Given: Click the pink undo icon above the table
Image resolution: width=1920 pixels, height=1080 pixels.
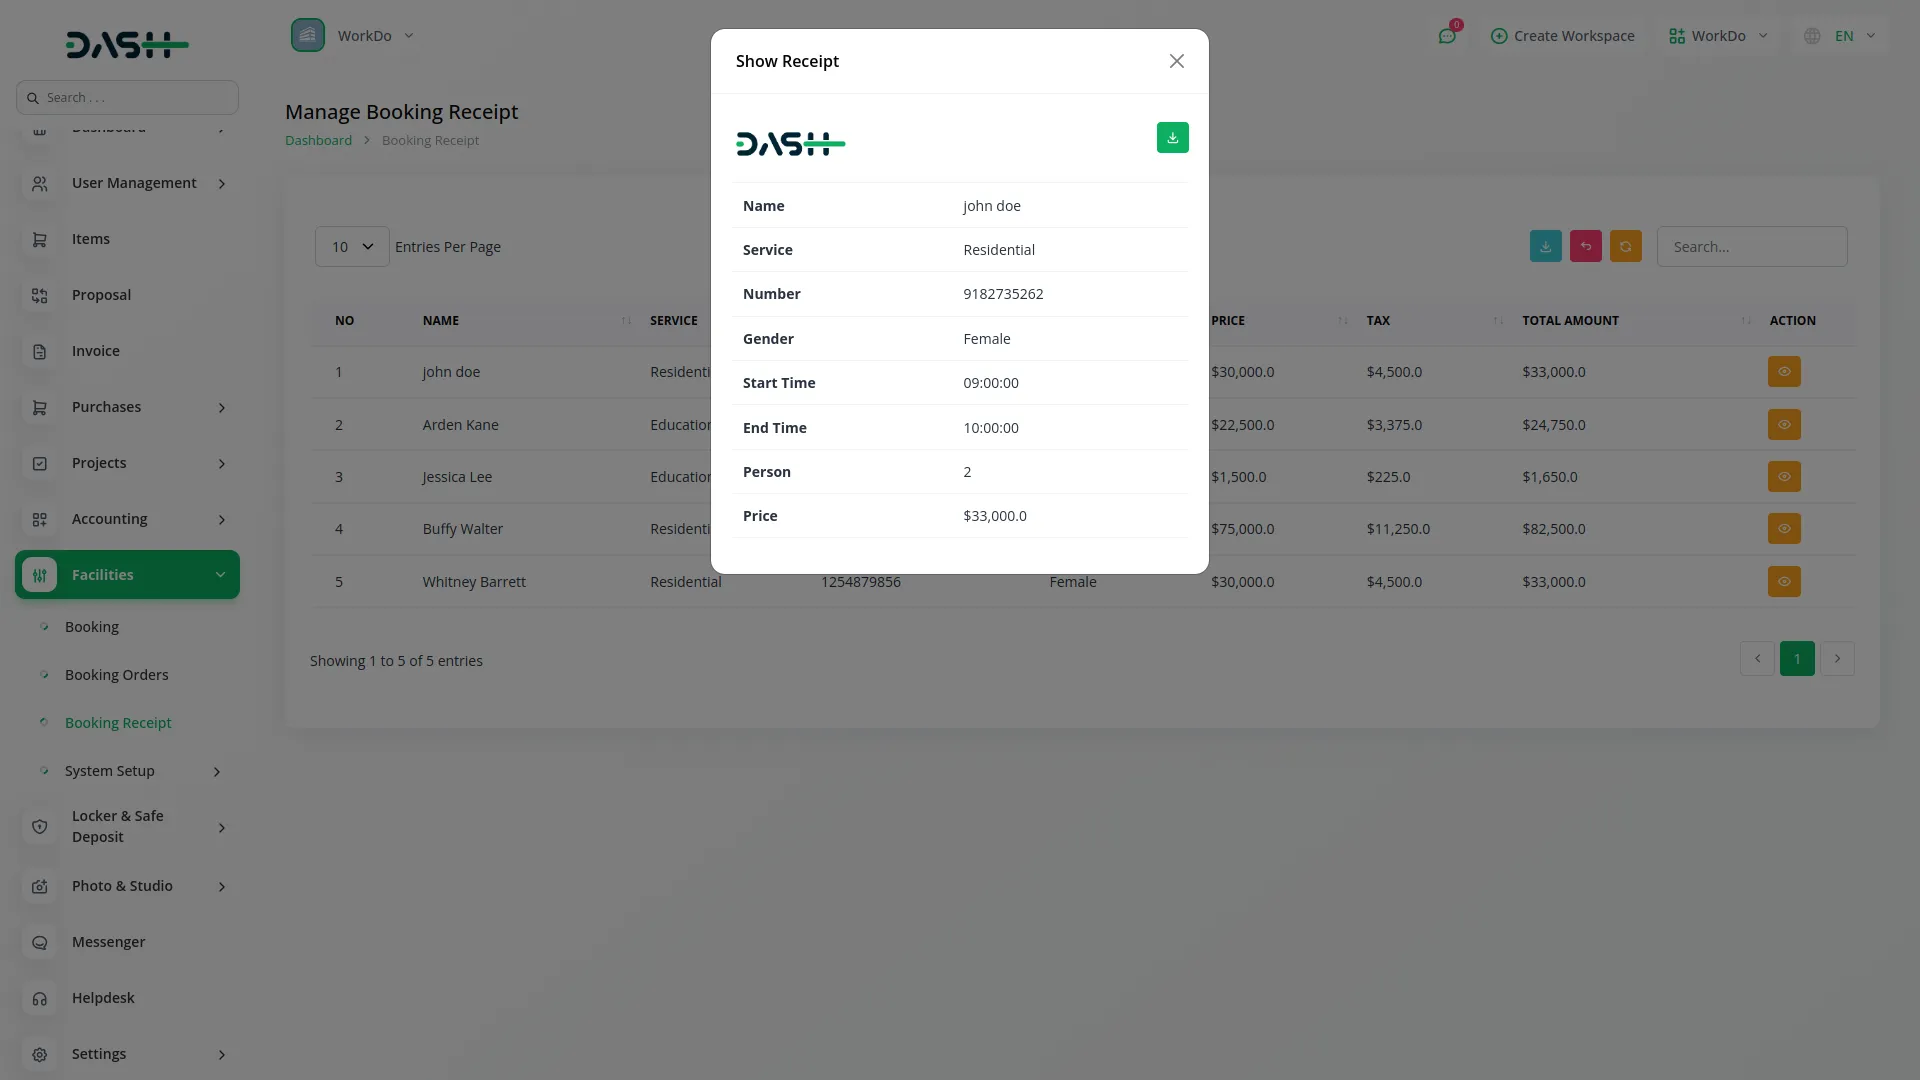Looking at the screenshot, I should coord(1585,247).
